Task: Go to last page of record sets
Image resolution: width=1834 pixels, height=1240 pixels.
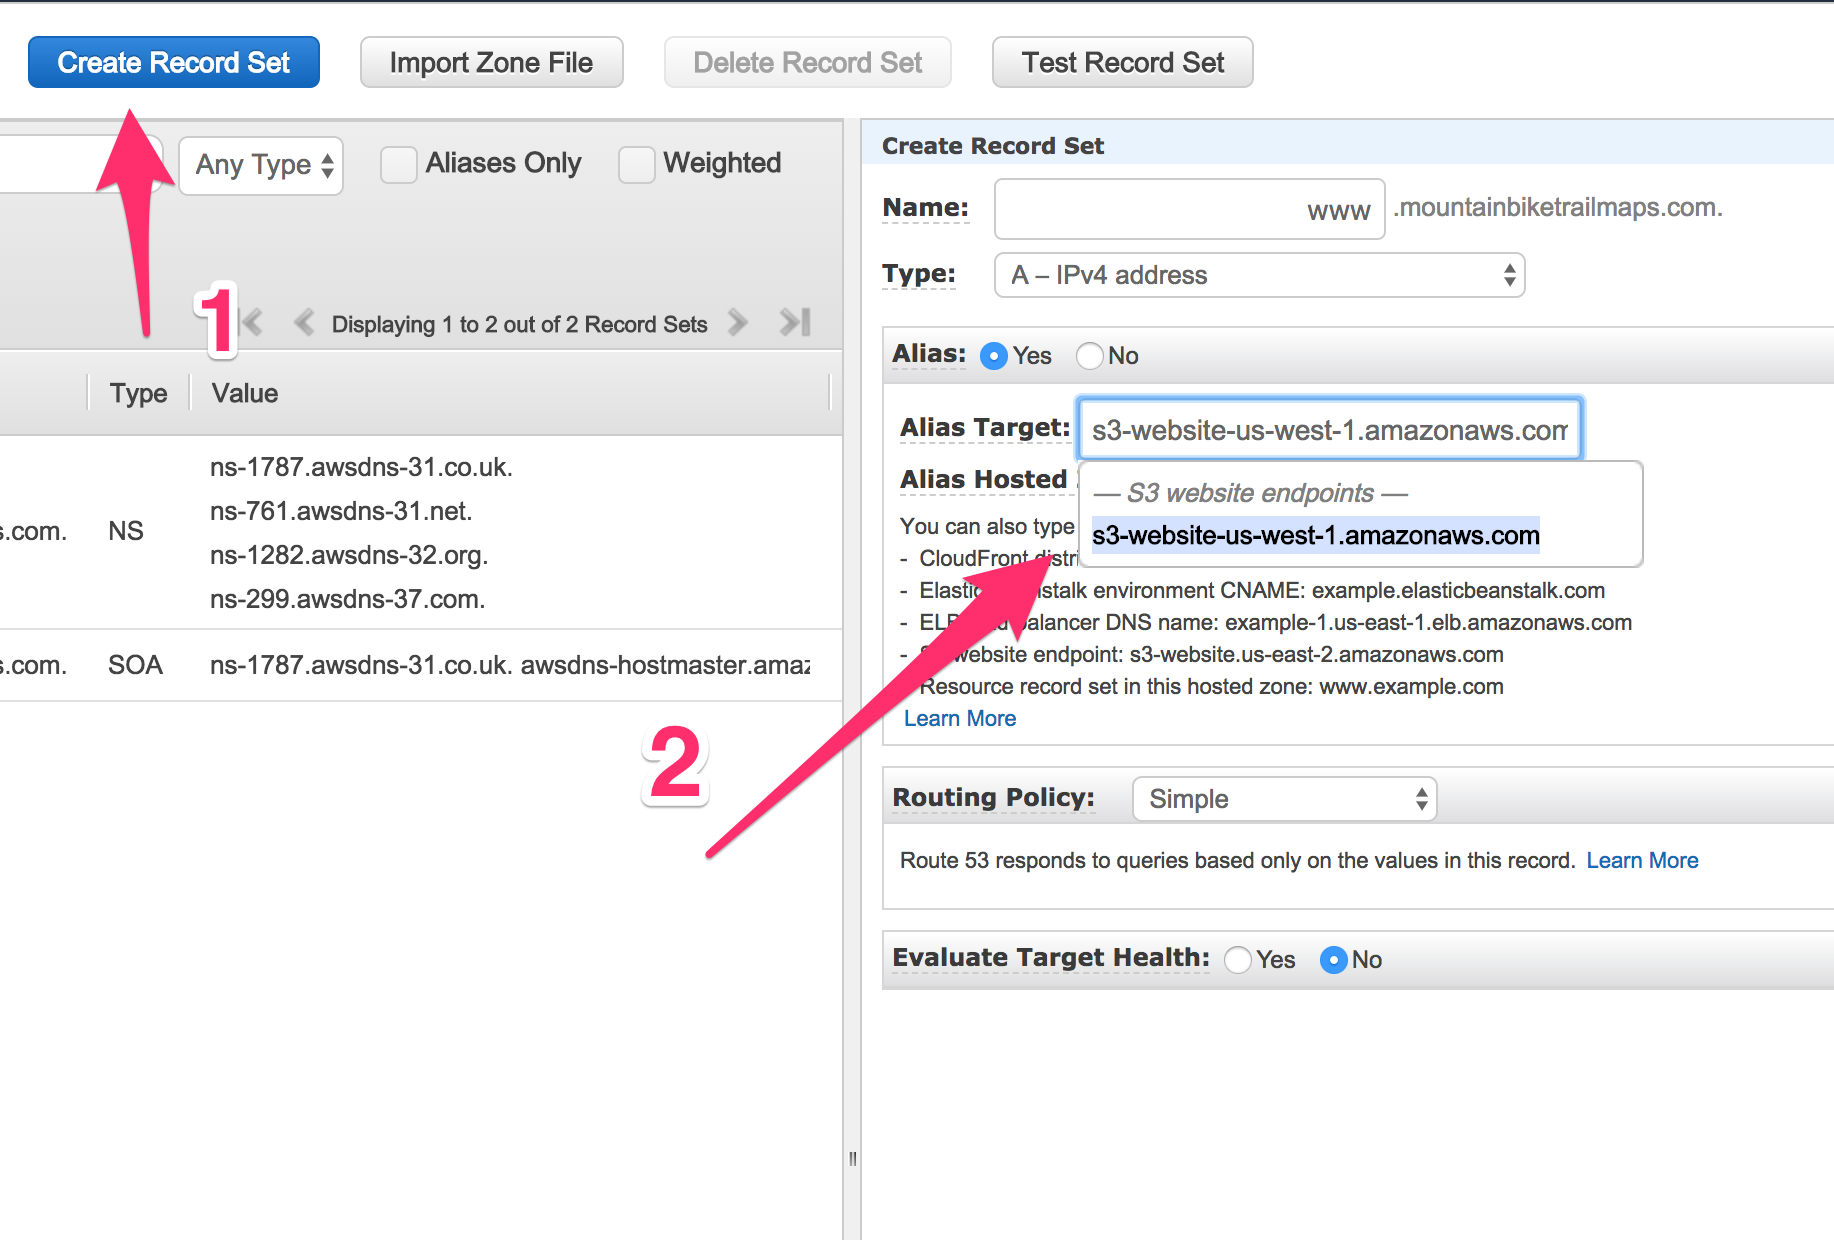Action: [795, 322]
